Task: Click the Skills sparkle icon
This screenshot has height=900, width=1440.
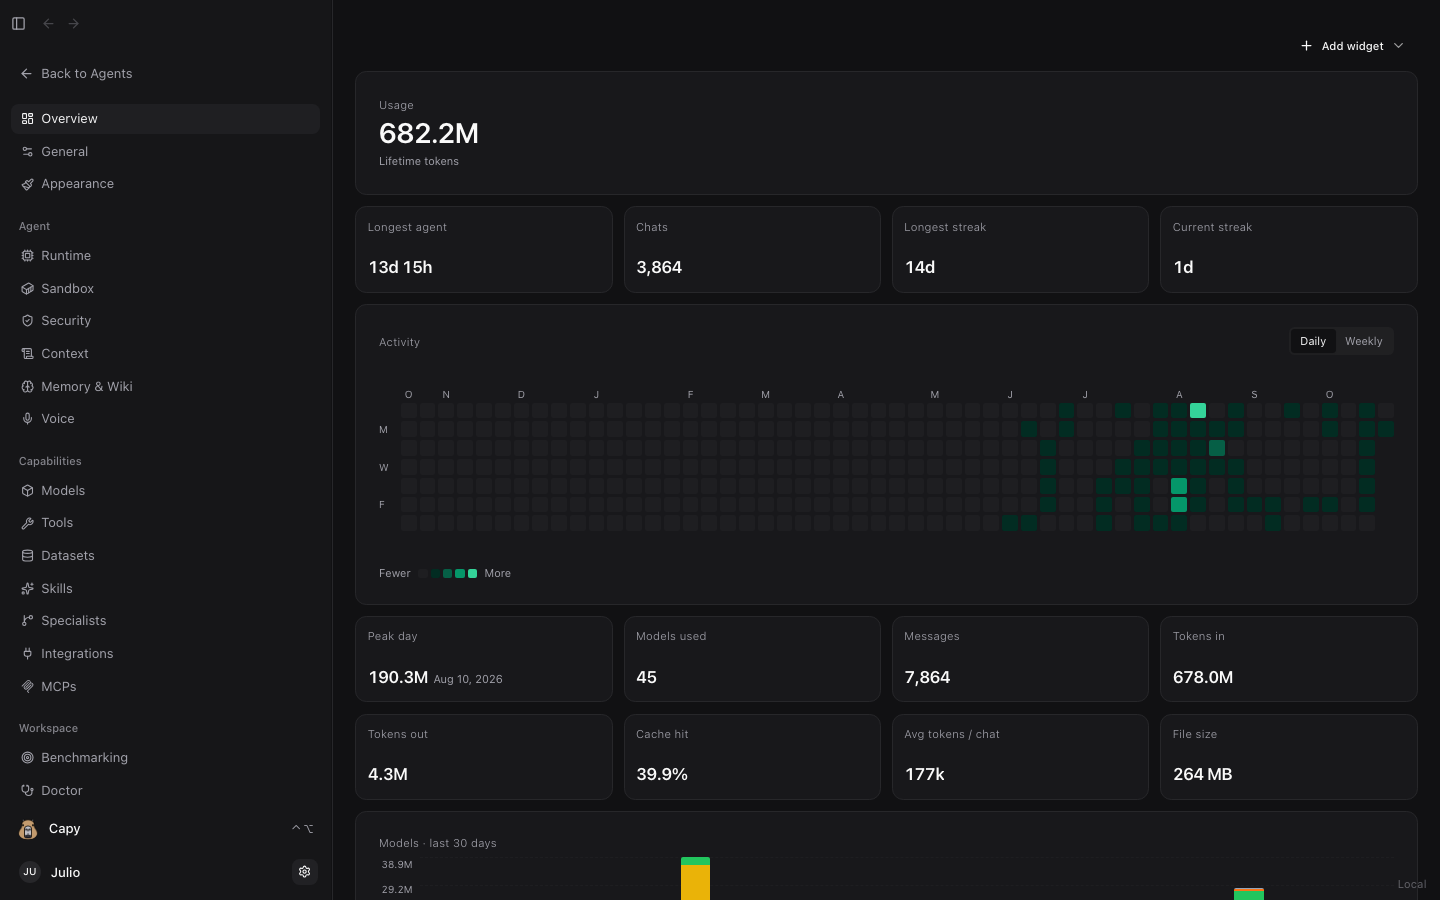Action: pyautogui.click(x=28, y=589)
